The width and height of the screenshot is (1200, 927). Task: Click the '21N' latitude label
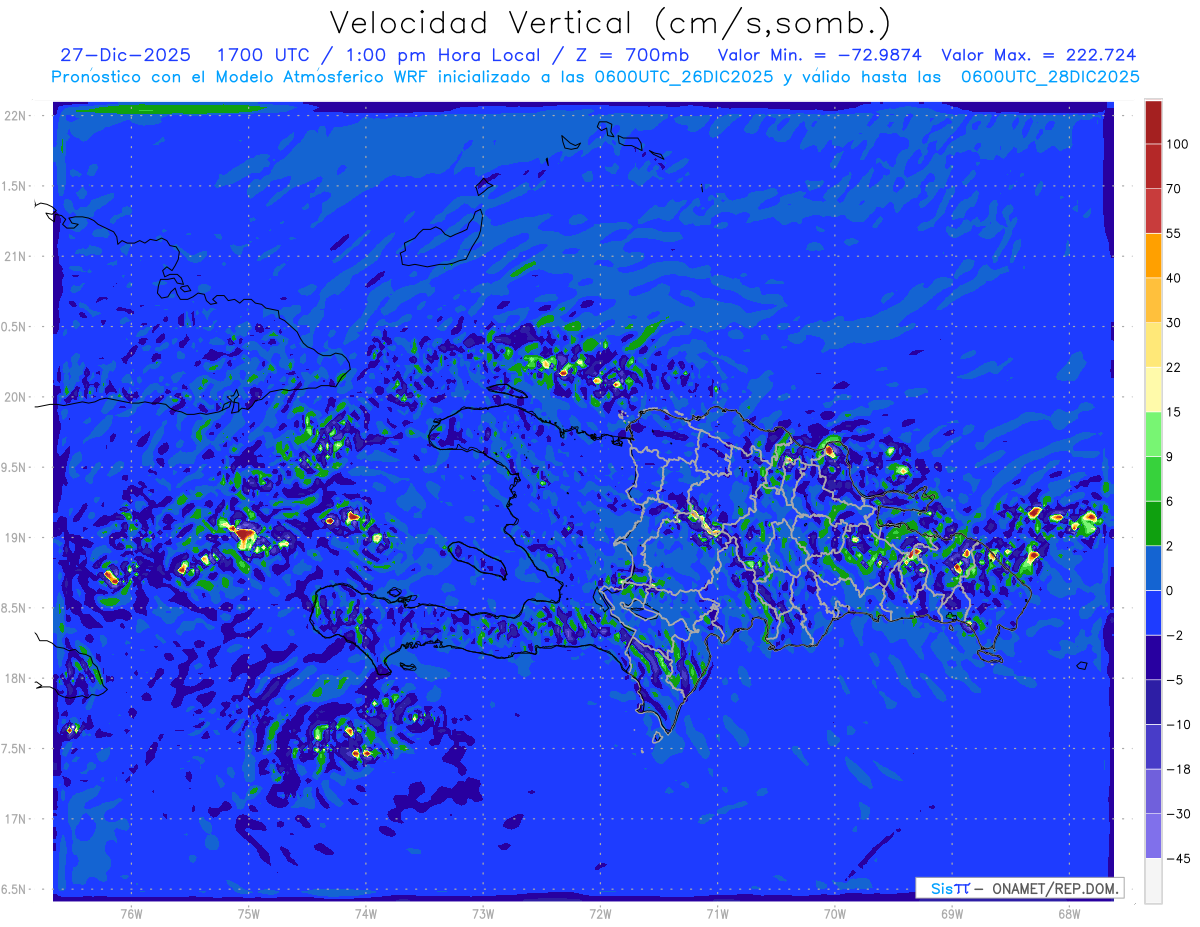16,256
